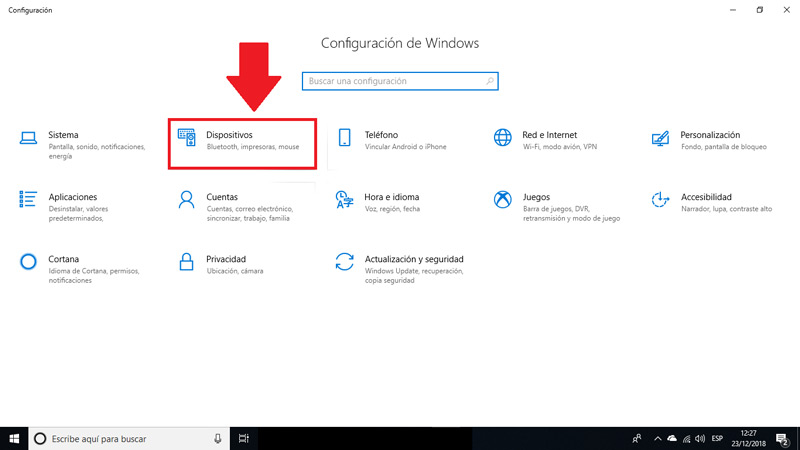Click the Accesibilidad title text
The image size is (800, 450).
tap(706, 197)
